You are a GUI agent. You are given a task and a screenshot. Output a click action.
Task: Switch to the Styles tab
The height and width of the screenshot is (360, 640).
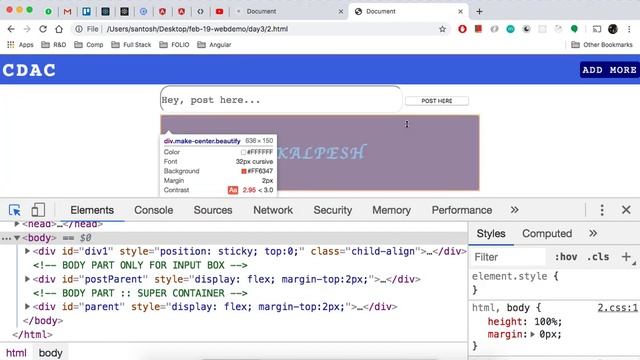pyautogui.click(x=491, y=233)
